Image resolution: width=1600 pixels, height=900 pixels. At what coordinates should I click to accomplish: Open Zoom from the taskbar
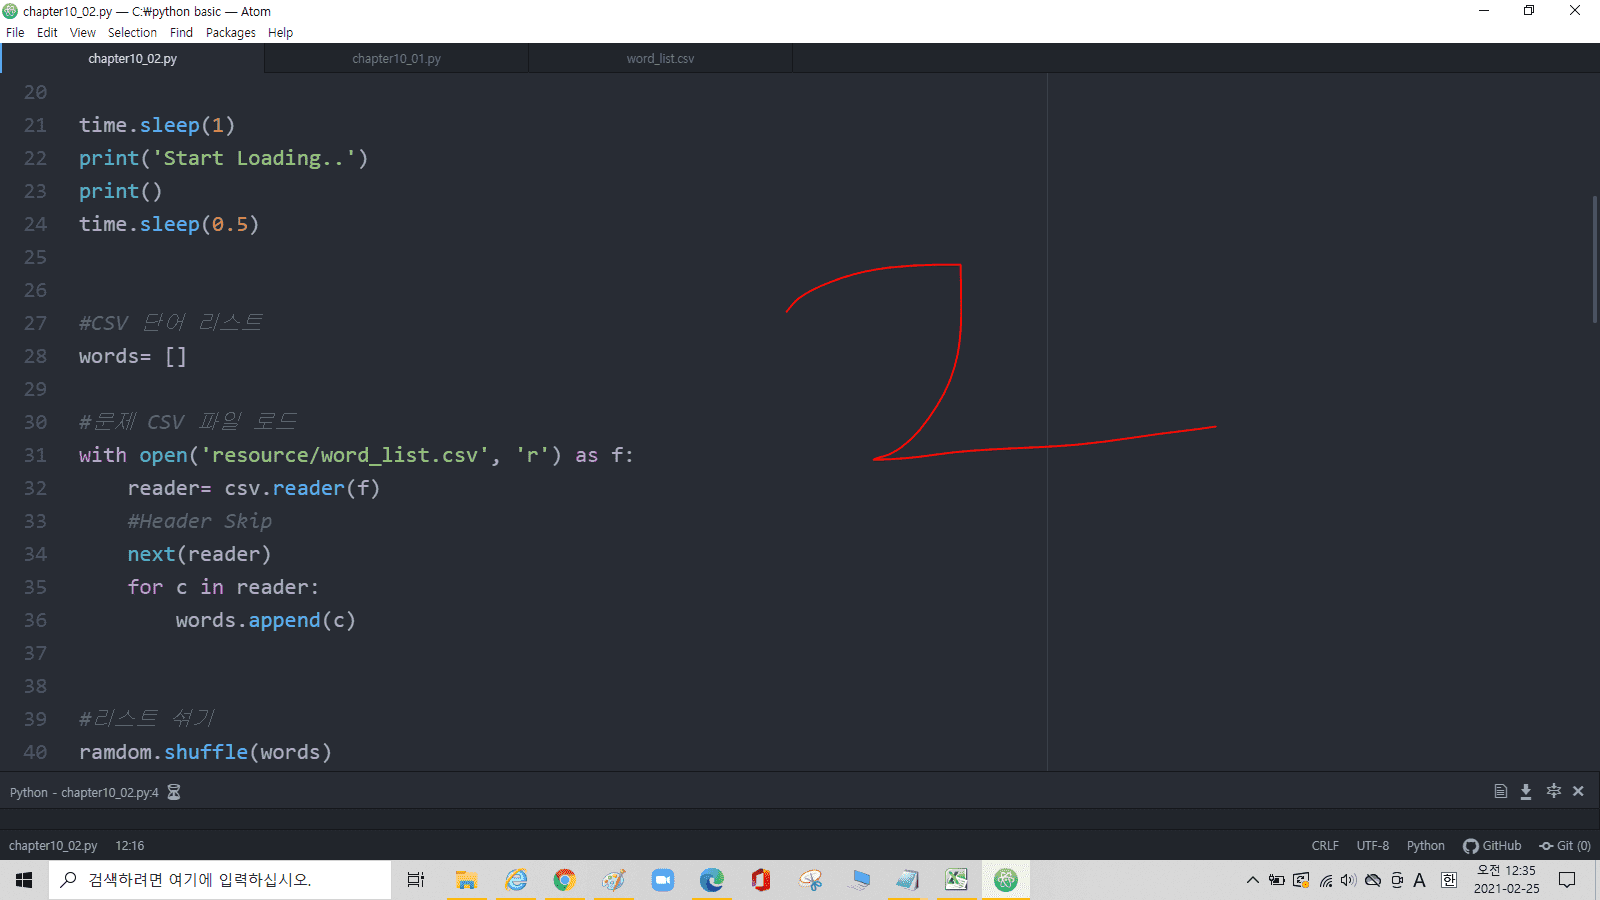663,880
